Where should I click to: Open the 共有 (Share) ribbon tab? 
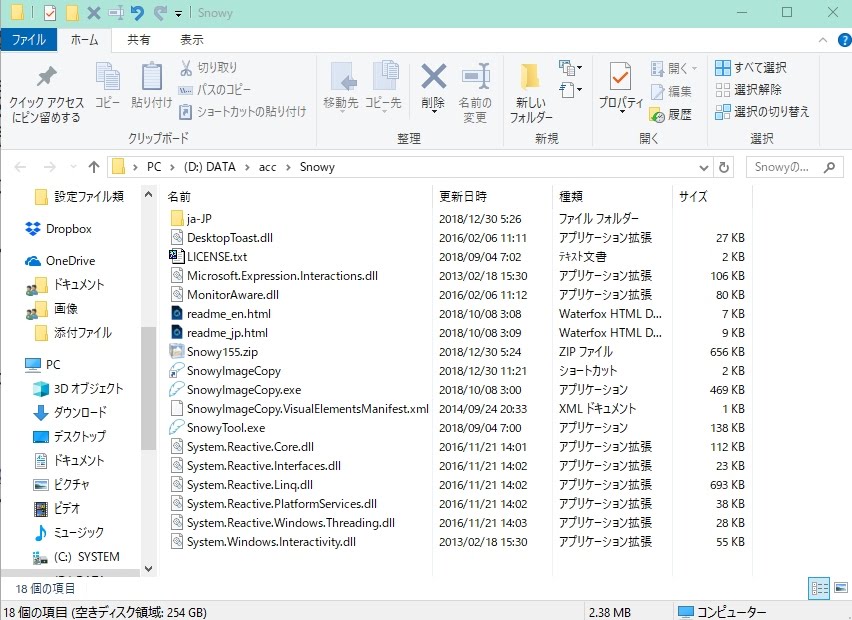coord(139,40)
